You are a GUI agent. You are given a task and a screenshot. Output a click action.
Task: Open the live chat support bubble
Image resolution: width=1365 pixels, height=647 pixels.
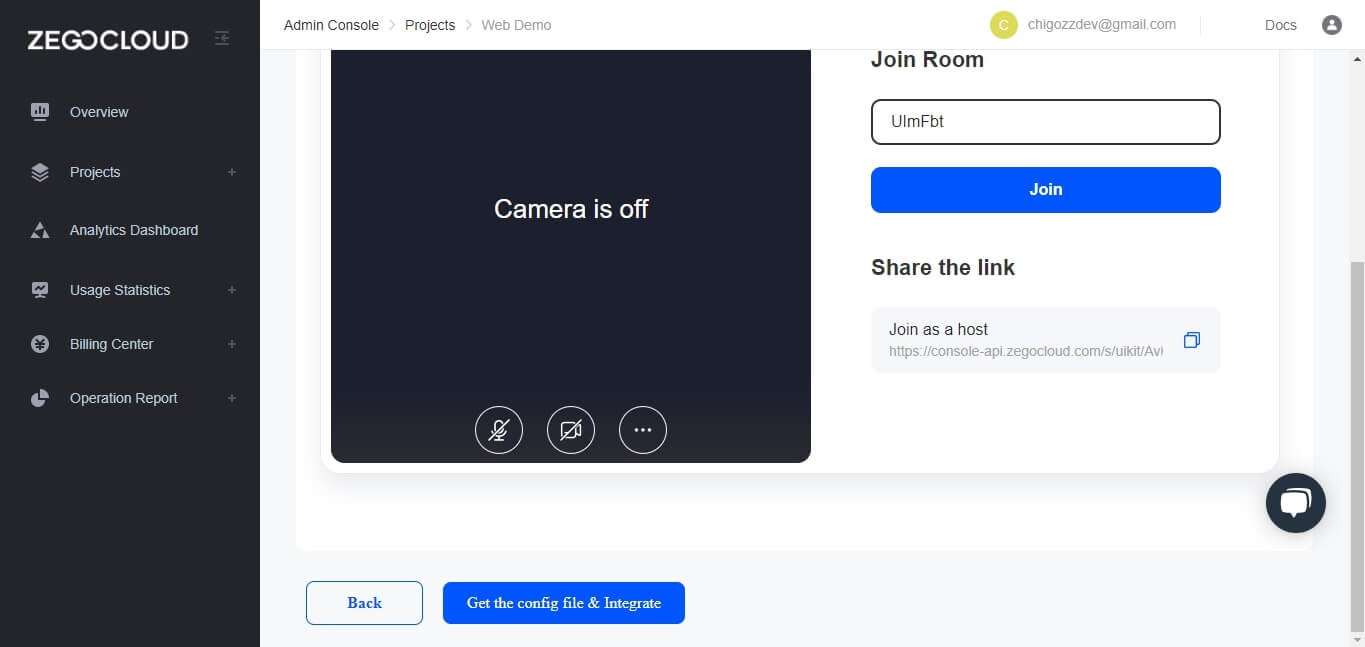pyautogui.click(x=1295, y=502)
